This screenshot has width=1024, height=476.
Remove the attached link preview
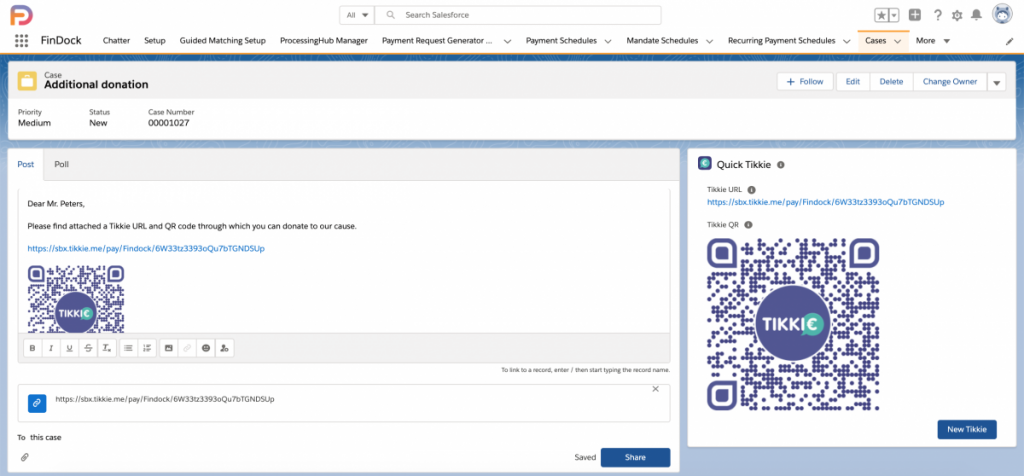656,389
